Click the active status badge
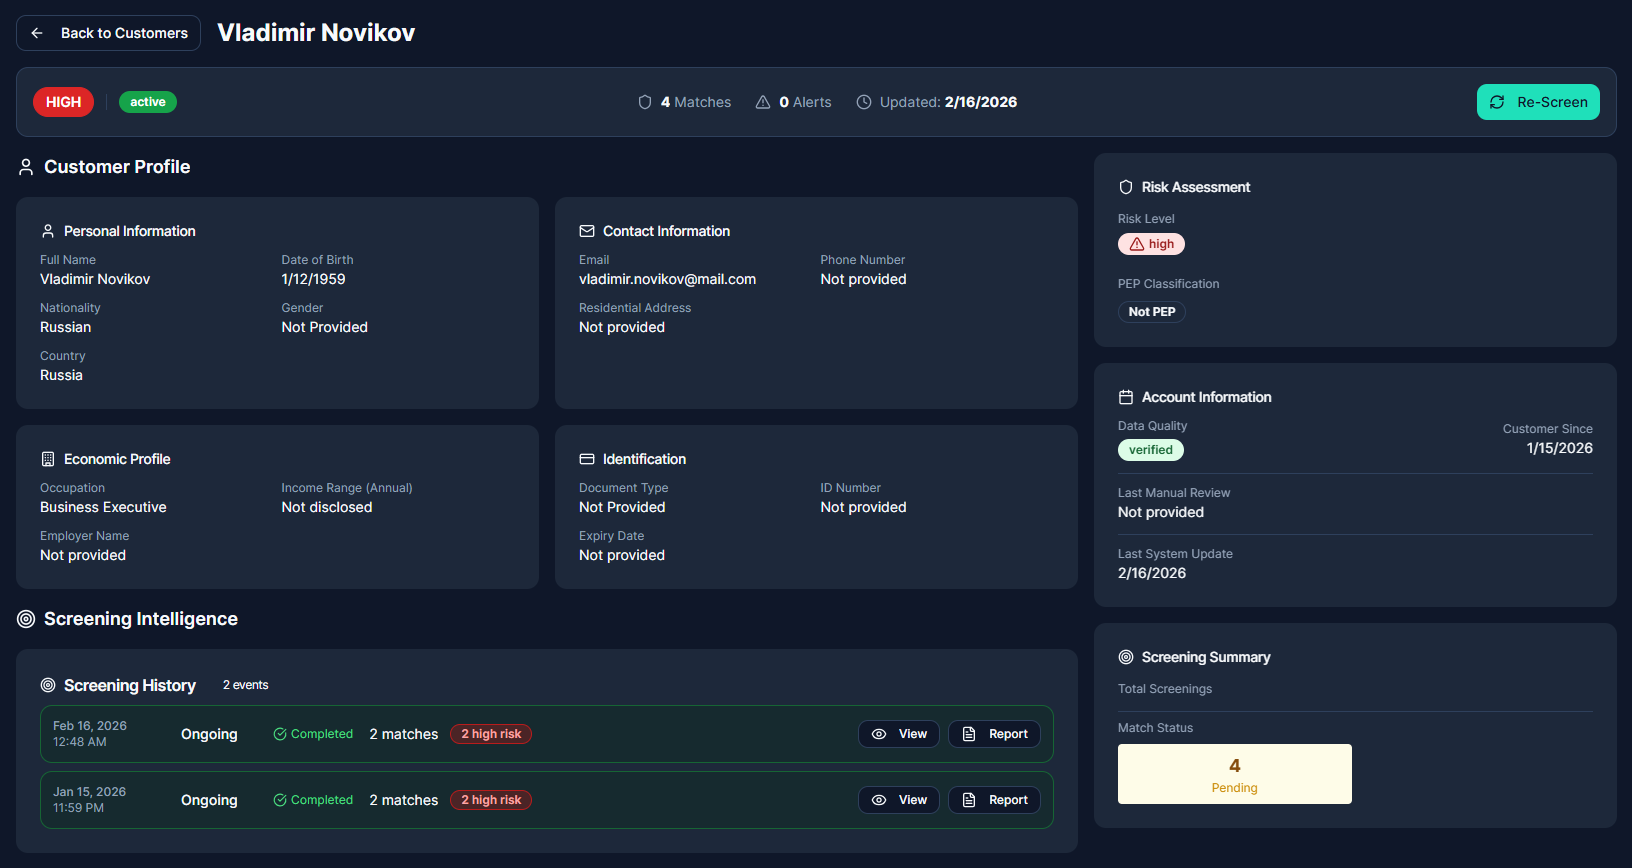Viewport: 1632px width, 868px height. pyautogui.click(x=148, y=102)
